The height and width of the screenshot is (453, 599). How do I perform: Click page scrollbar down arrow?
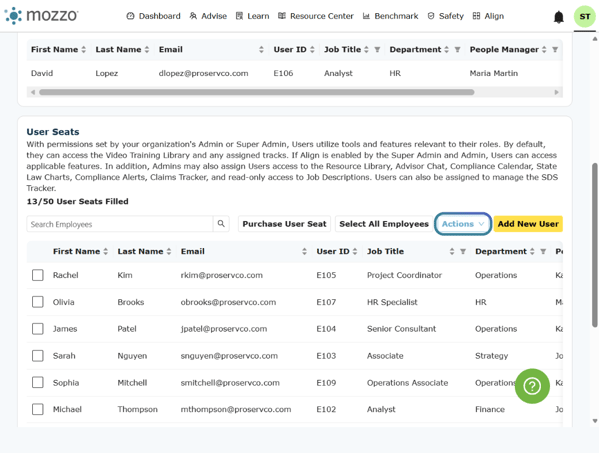coord(594,421)
